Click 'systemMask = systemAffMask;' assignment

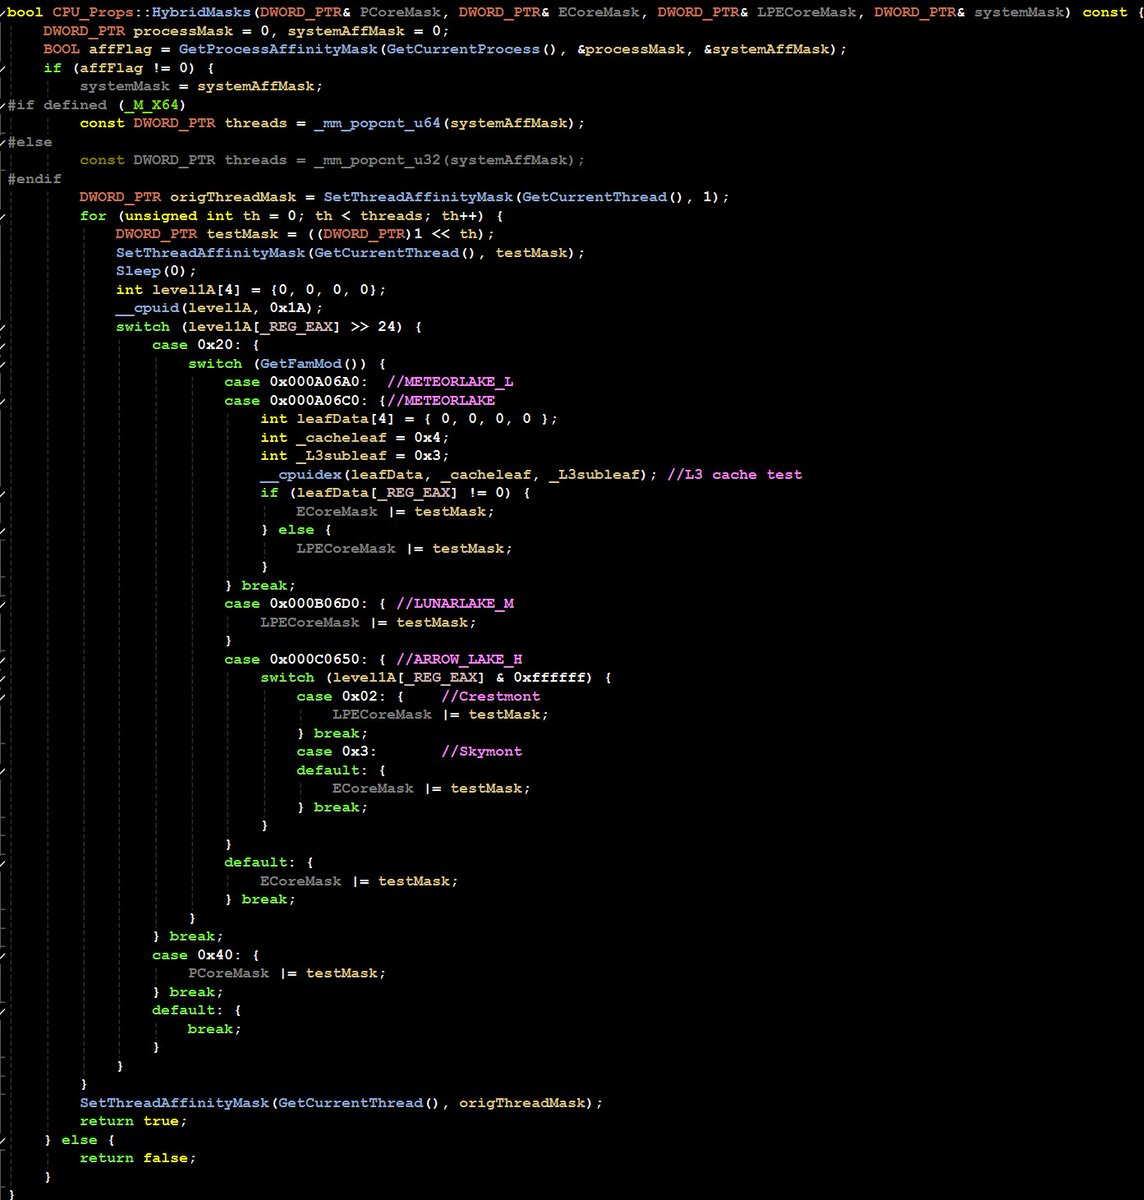(x=201, y=86)
